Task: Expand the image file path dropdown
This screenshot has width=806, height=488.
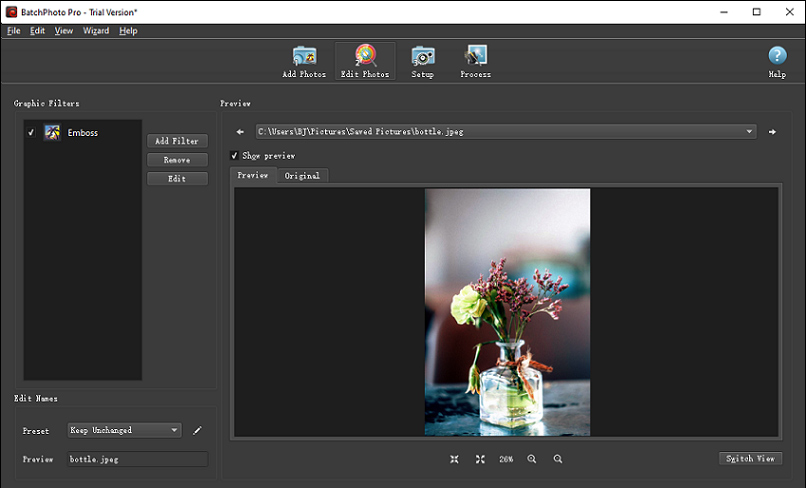Action: coord(749,132)
